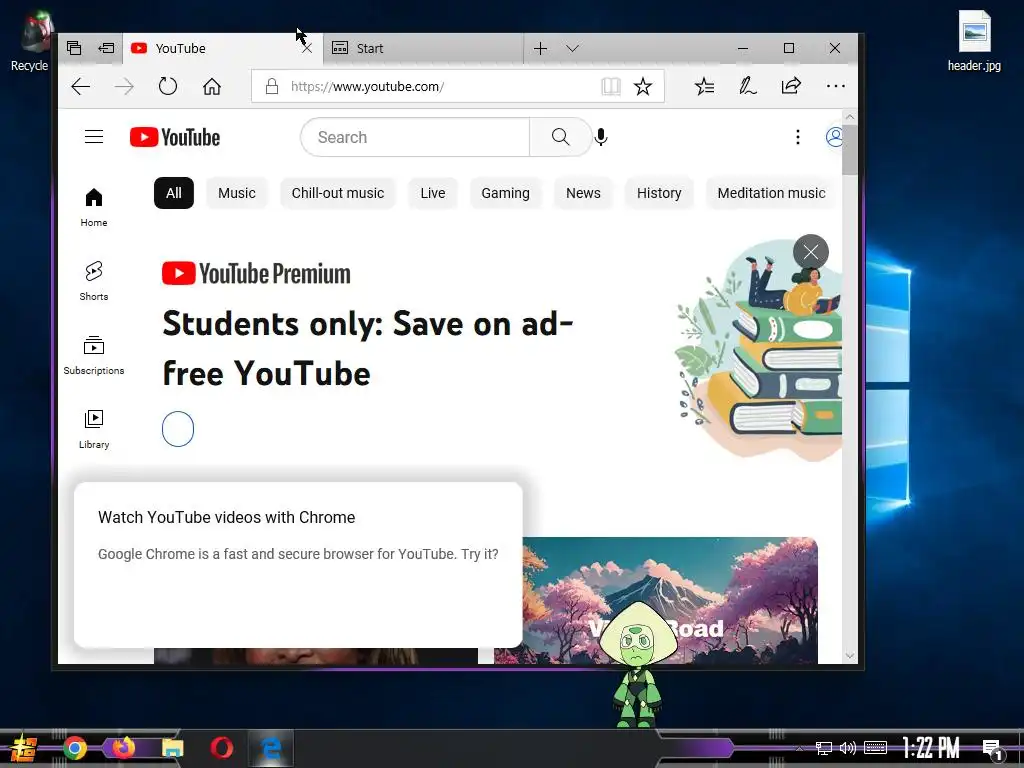Click the scrollbar up arrow
Screen dimensions: 1024x768
(850, 117)
